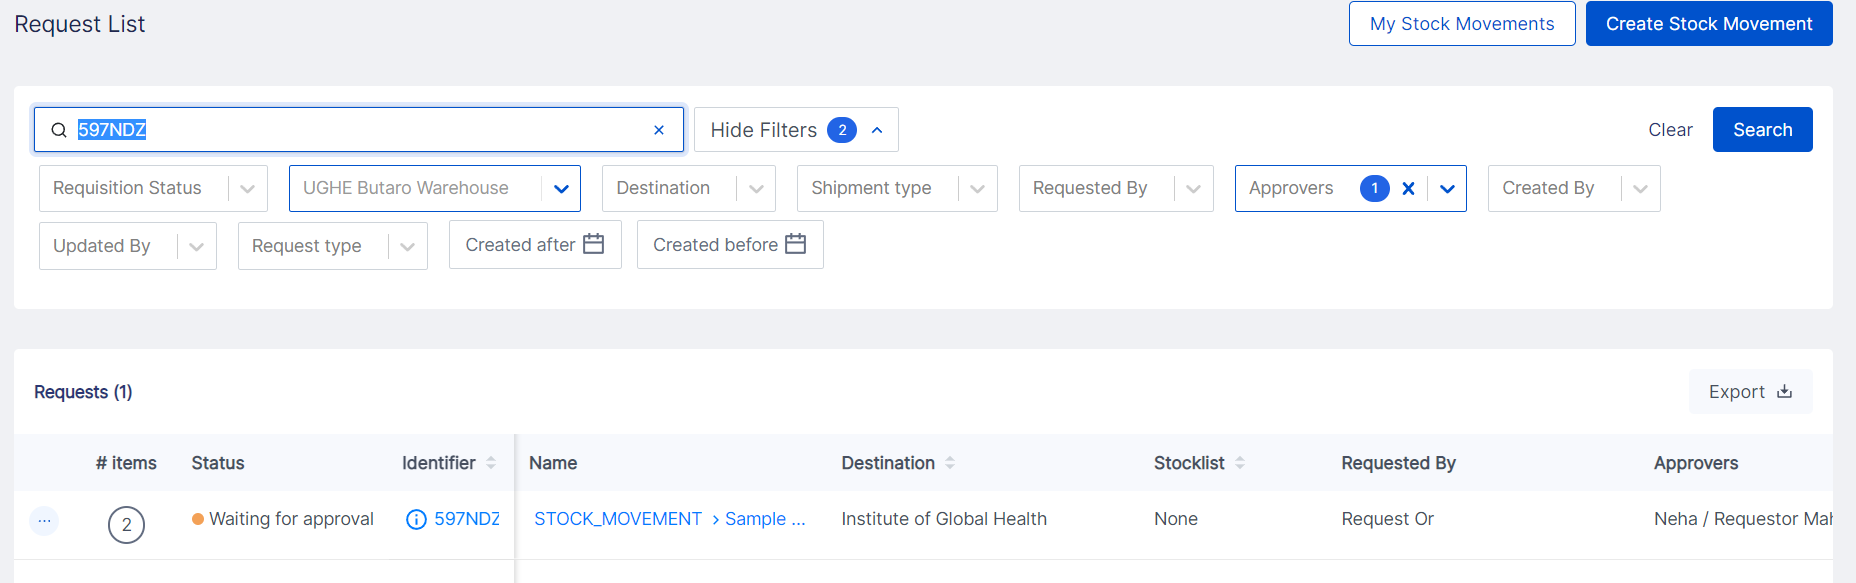This screenshot has height=583, width=1856.
Task: Open My Stock Movements
Action: tap(1461, 24)
